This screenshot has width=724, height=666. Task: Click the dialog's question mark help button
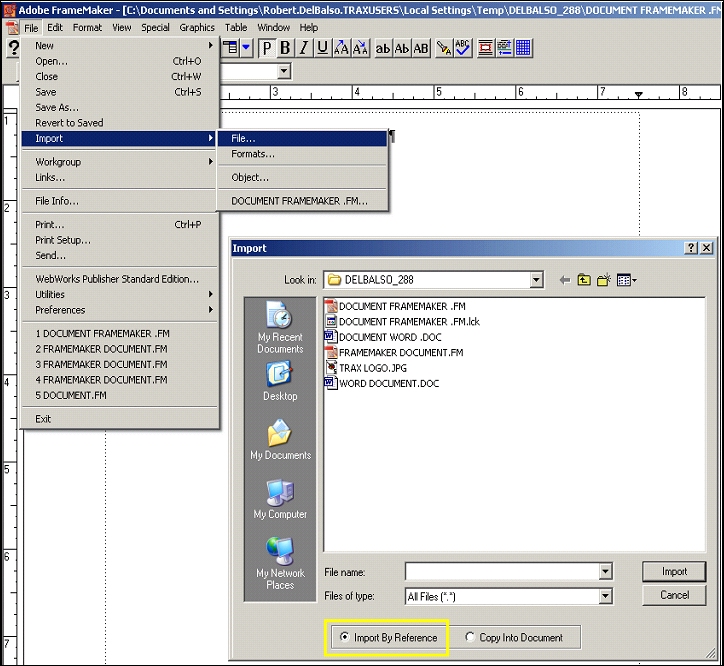click(691, 248)
